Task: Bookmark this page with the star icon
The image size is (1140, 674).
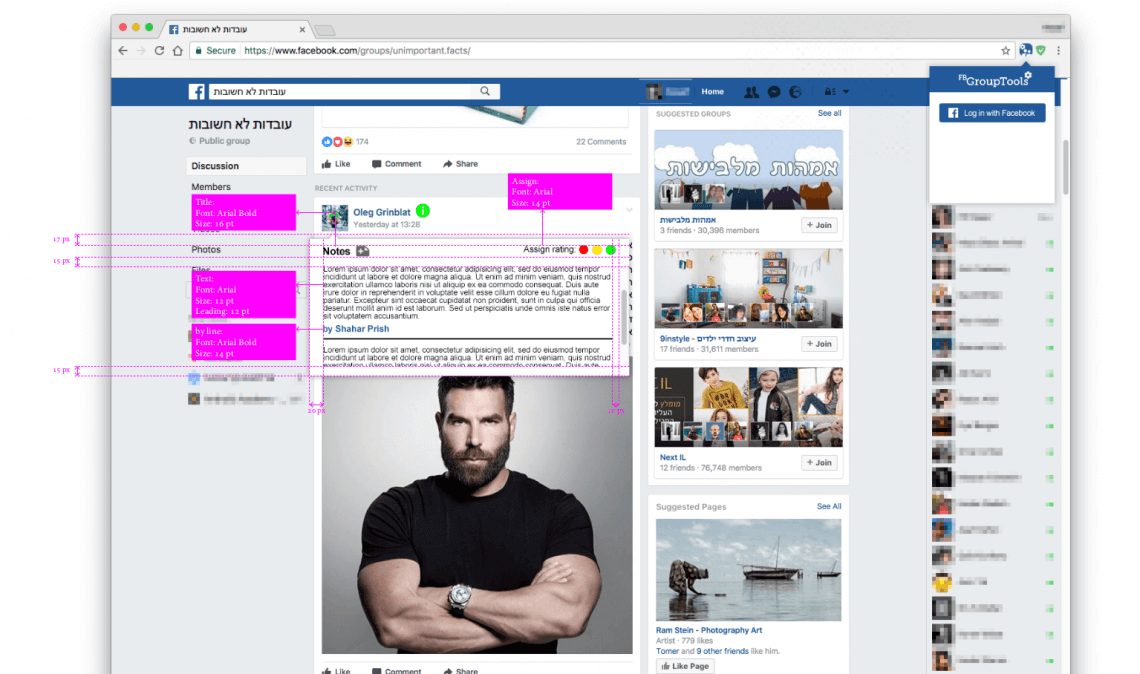Action: 1005,51
